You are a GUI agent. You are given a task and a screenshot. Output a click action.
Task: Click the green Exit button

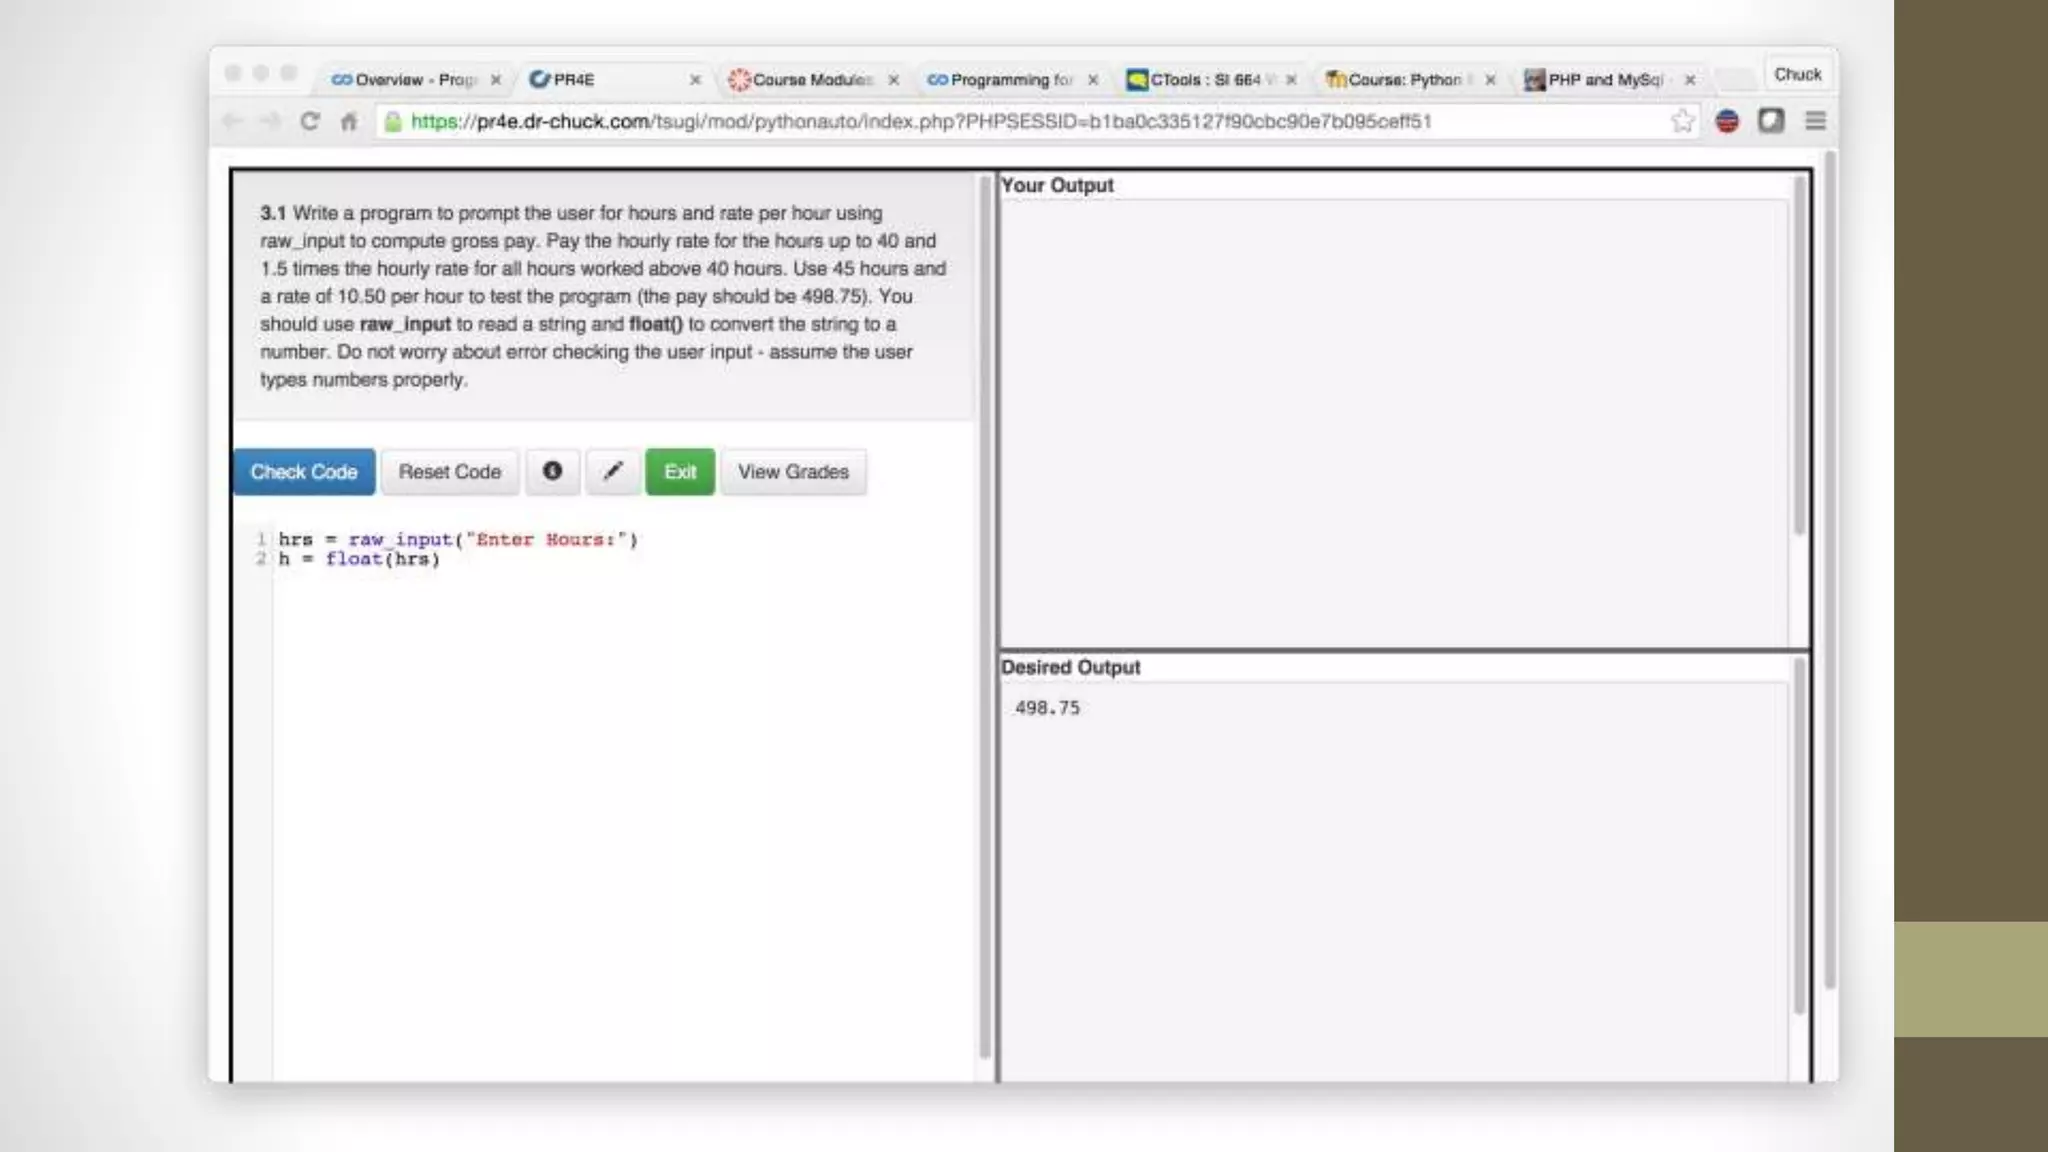[680, 471]
